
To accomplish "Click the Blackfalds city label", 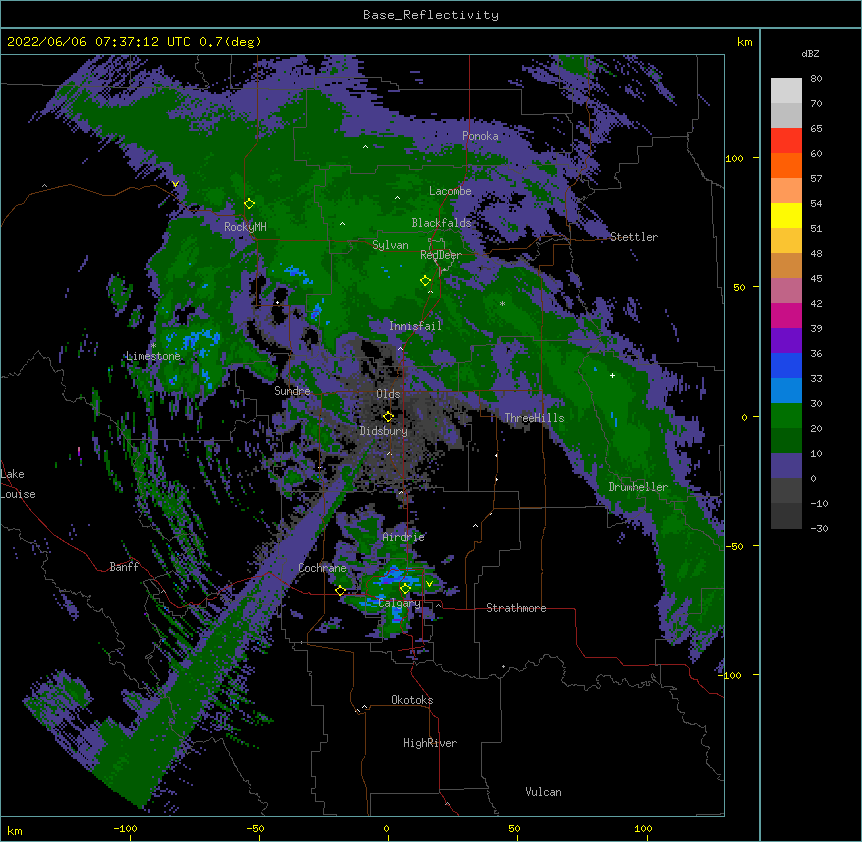I will tap(441, 223).
